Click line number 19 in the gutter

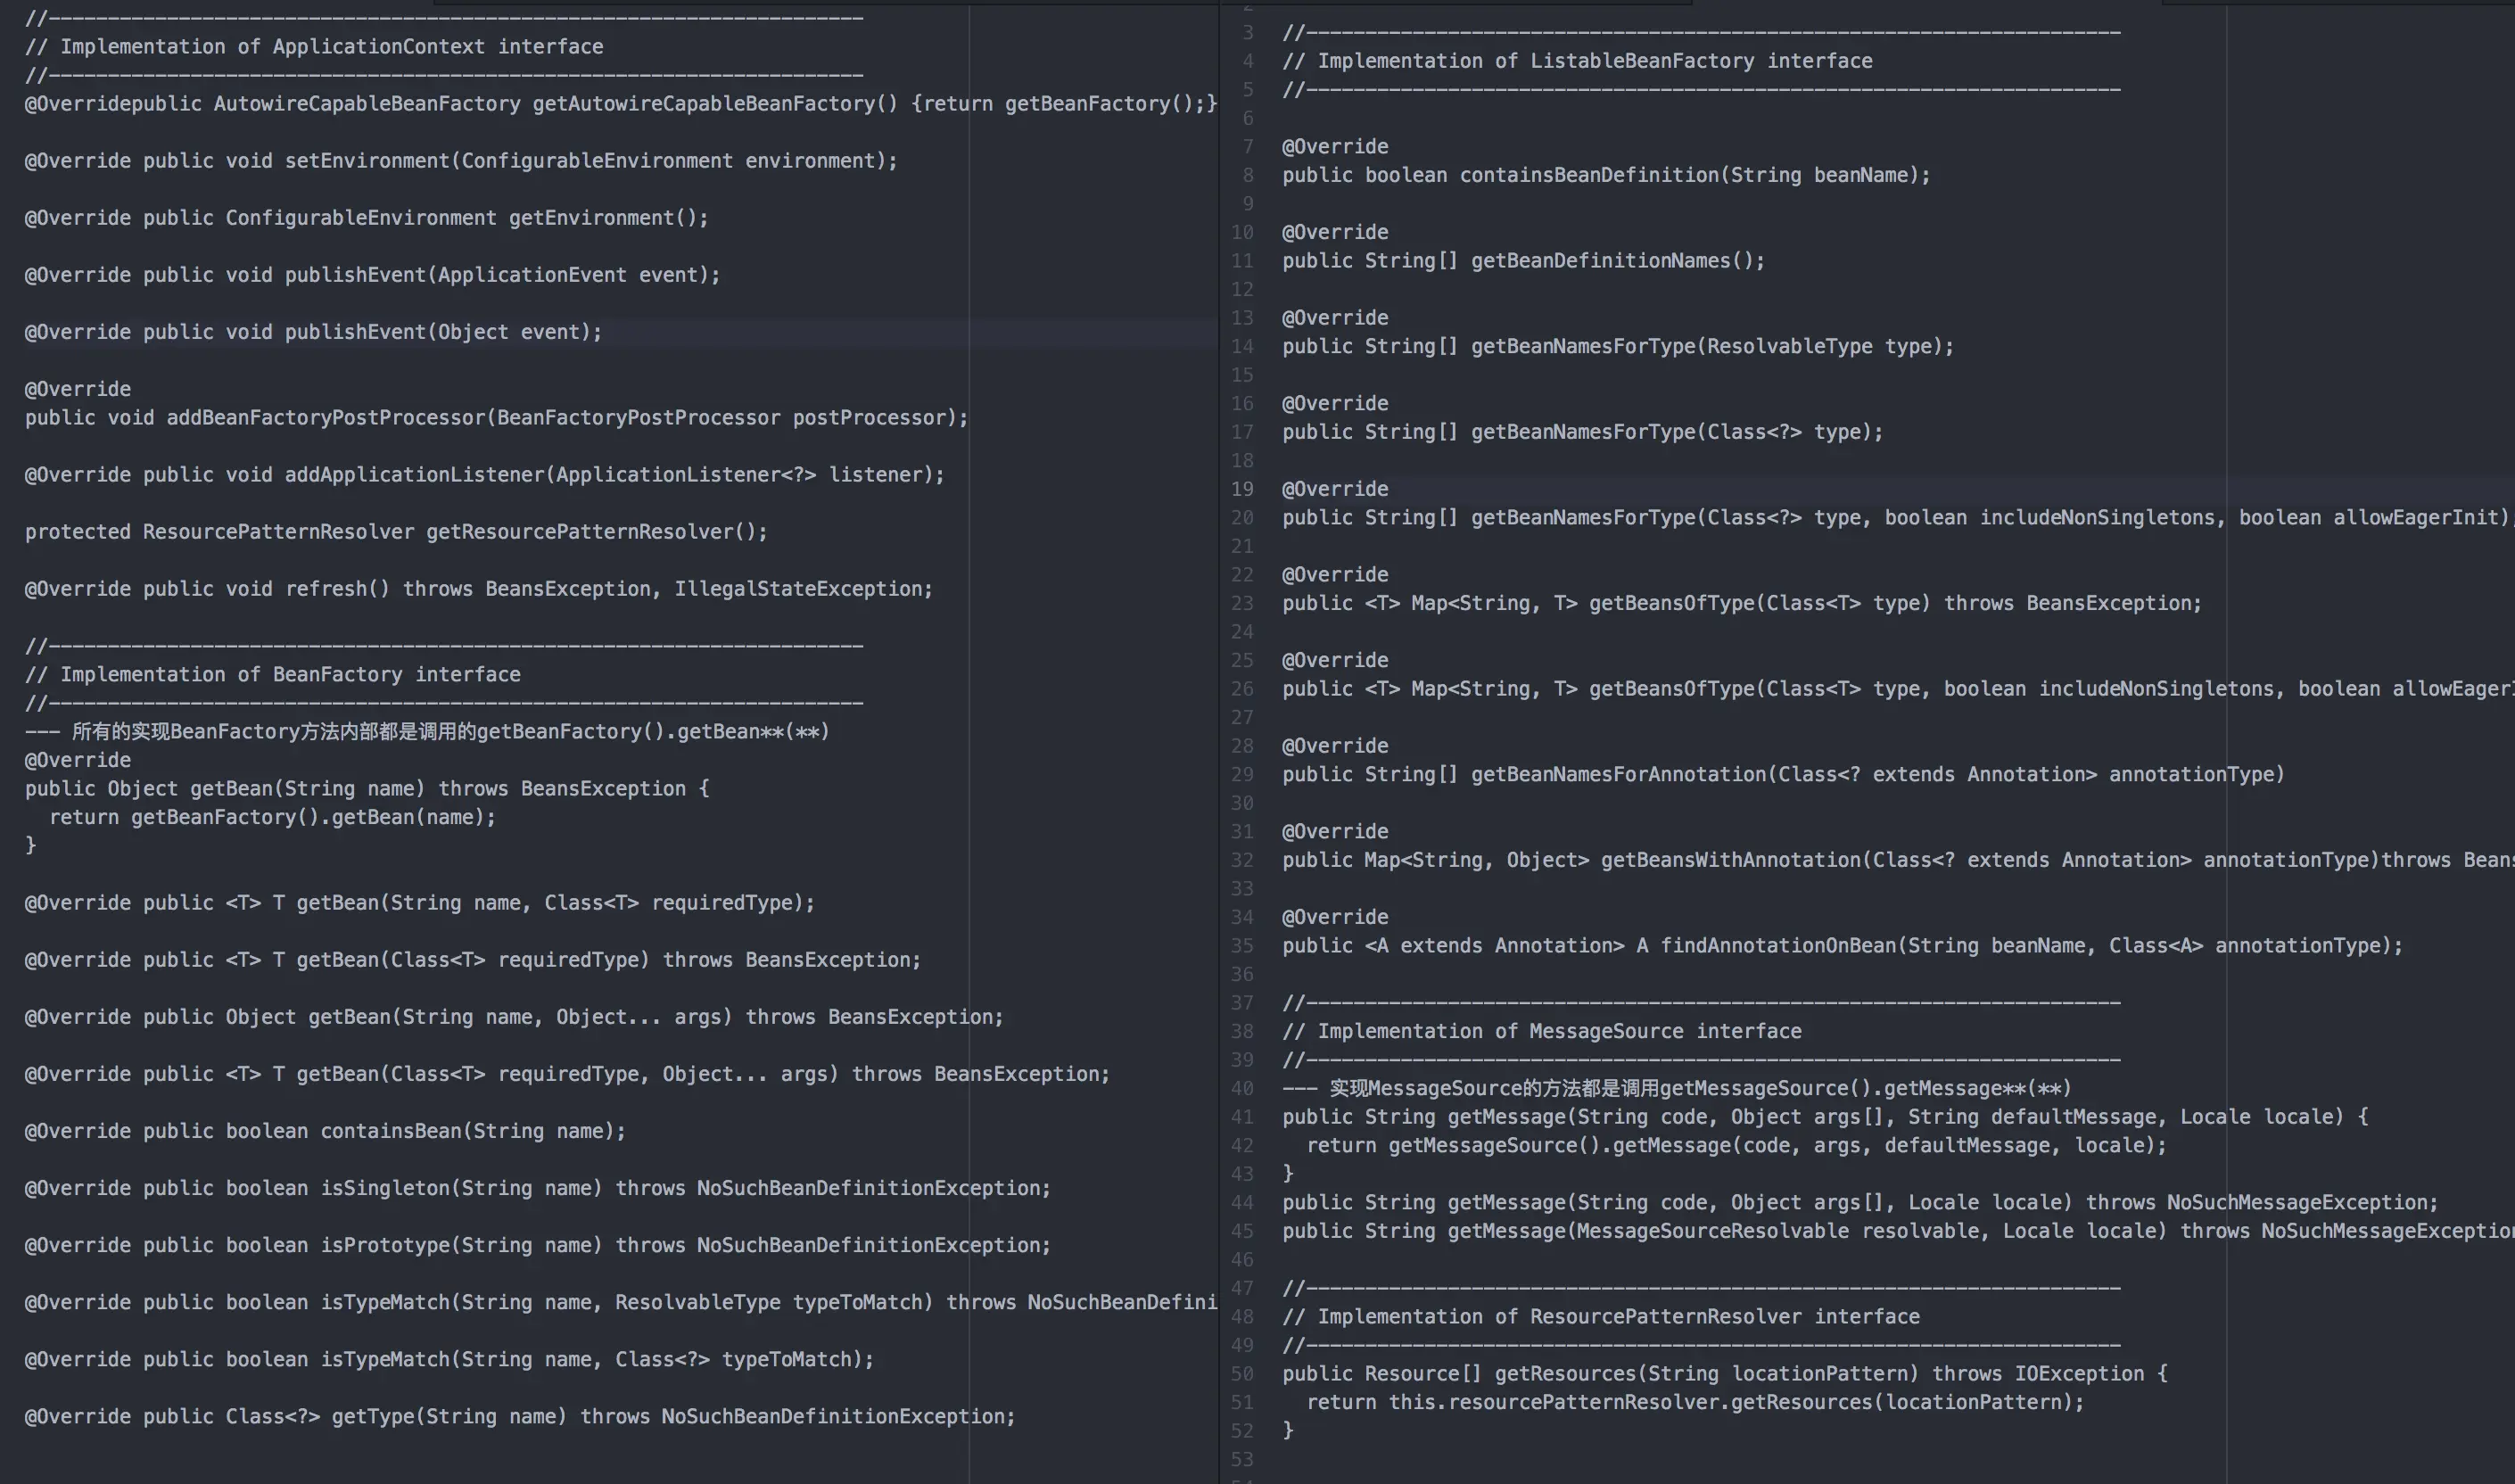click(x=1242, y=488)
